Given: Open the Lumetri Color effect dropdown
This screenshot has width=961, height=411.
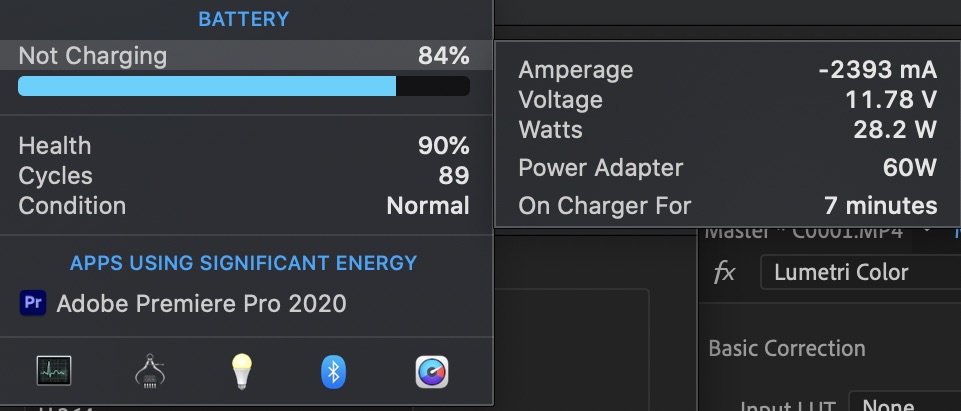Looking at the screenshot, I should coord(858,272).
